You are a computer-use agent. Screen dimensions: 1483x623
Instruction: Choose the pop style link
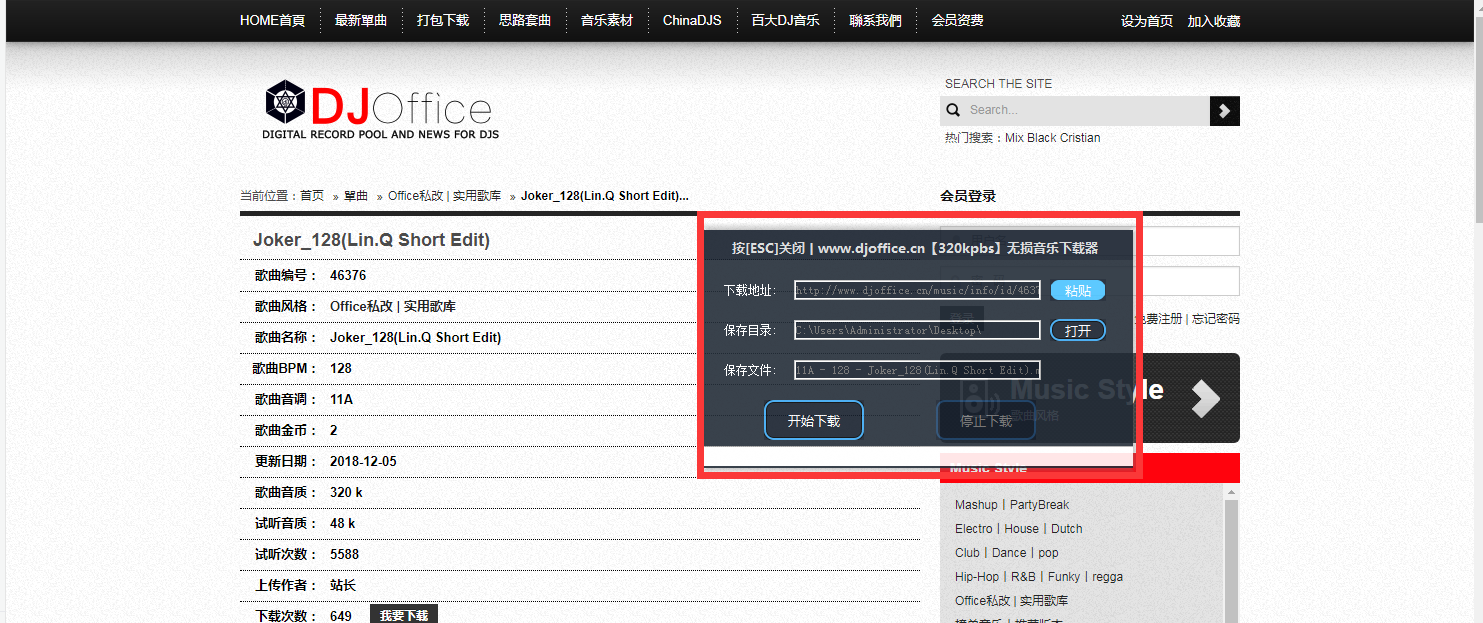click(x=1048, y=553)
